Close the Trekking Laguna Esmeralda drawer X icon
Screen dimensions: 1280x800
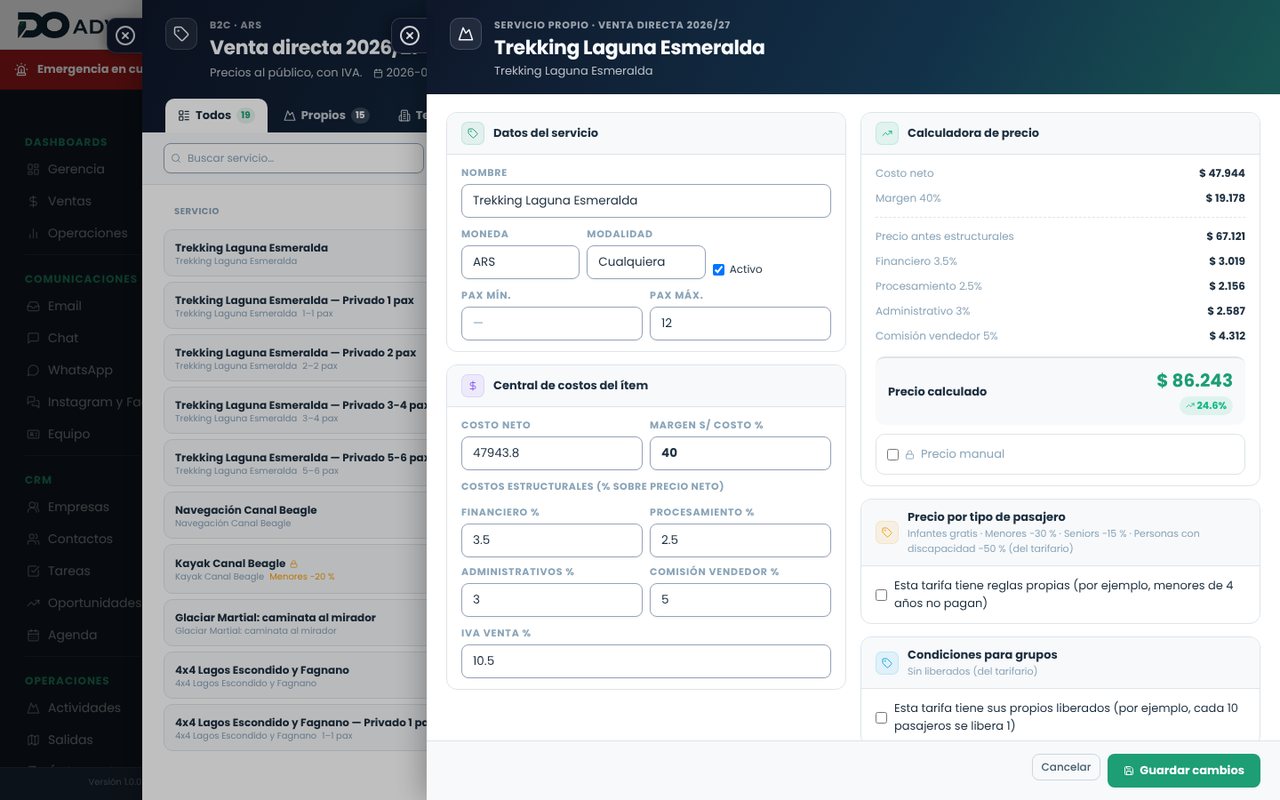(x=409, y=35)
